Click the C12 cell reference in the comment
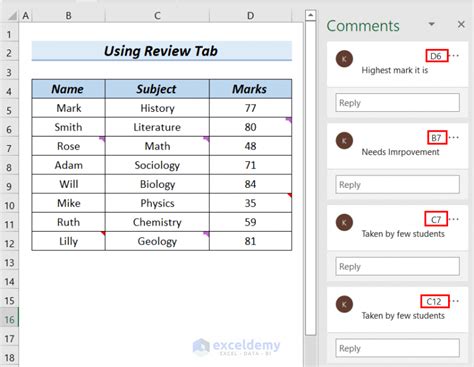Viewport: 474px width, 367px height. click(435, 301)
